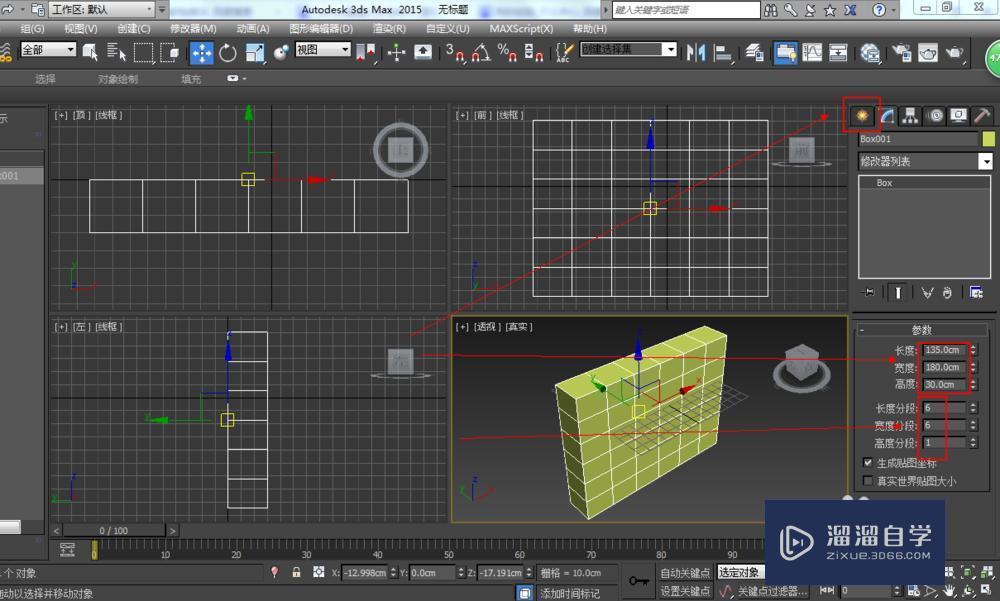The height and width of the screenshot is (601, 1000).
Task: Toggle Pin Stack icon
Action: [x=868, y=293]
